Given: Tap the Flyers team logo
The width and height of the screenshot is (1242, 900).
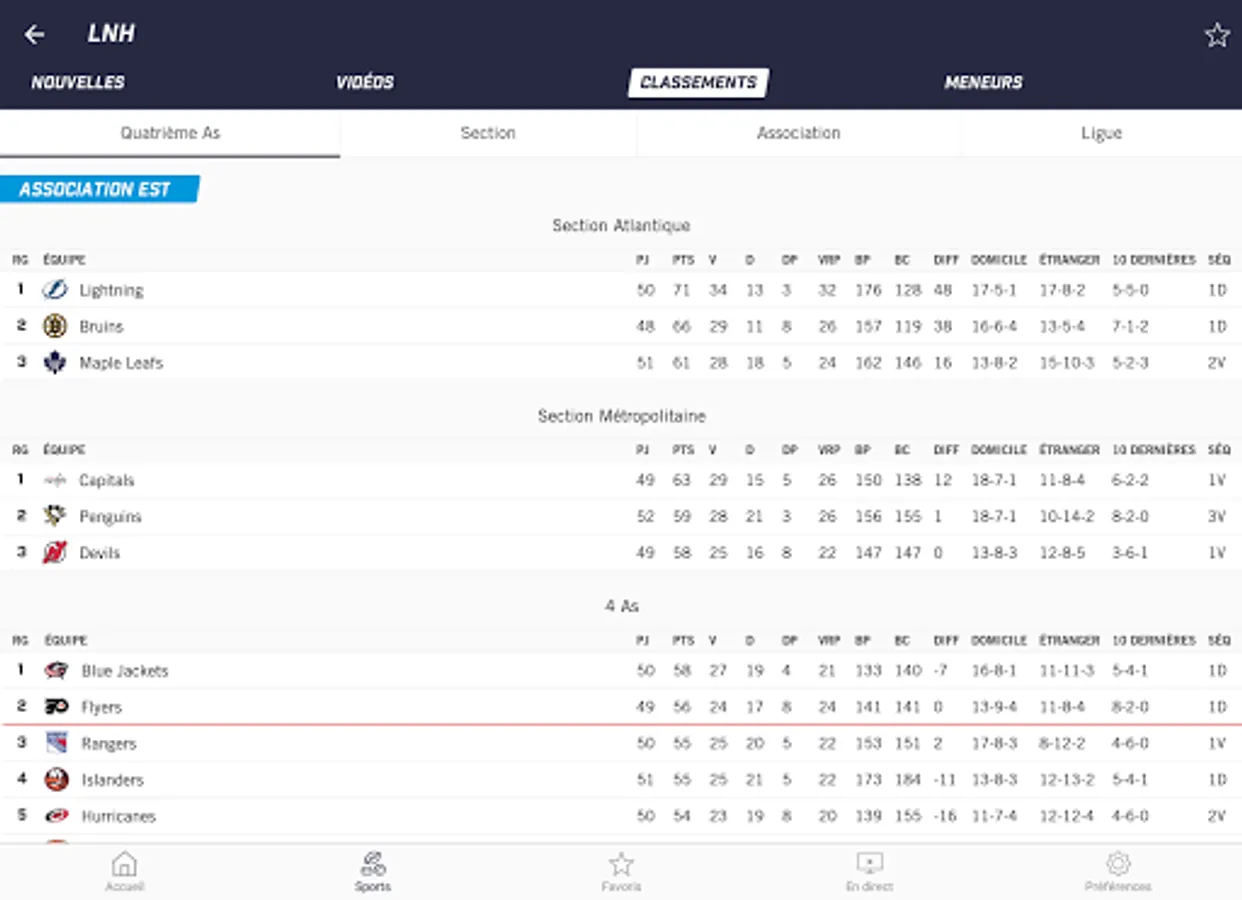Looking at the screenshot, I should 56,707.
